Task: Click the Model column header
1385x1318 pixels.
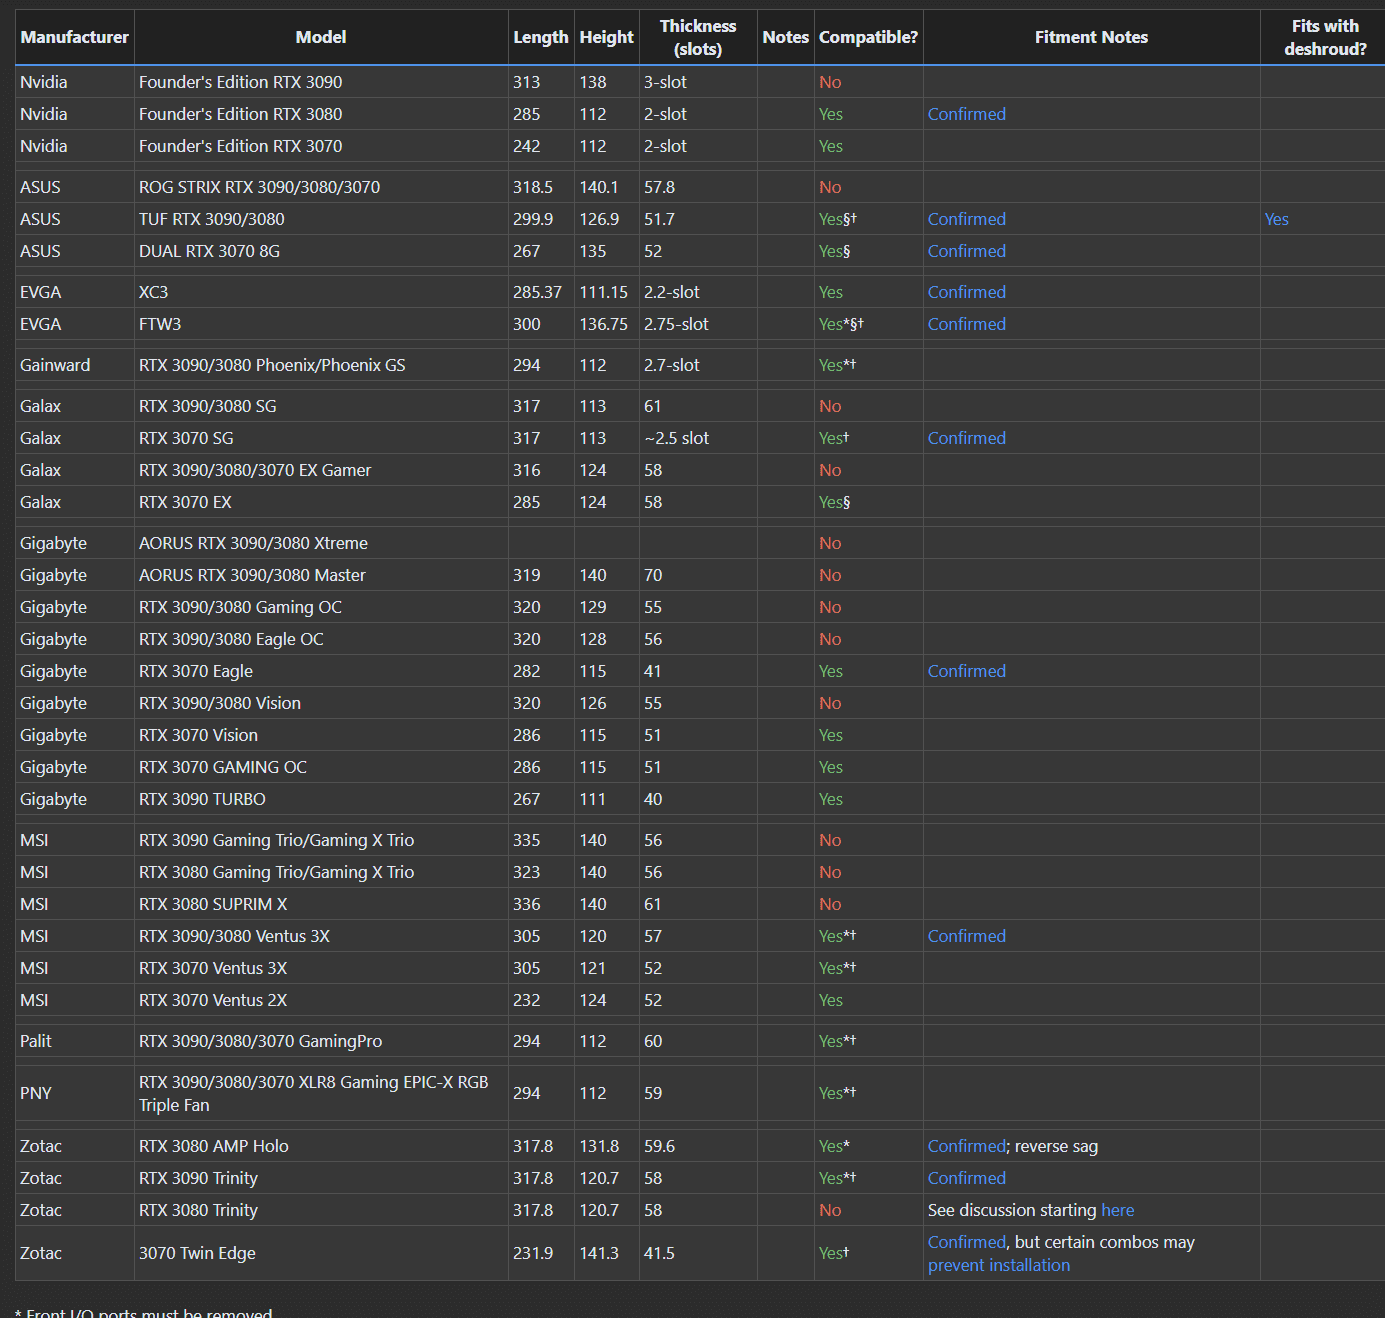Action: (x=321, y=37)
